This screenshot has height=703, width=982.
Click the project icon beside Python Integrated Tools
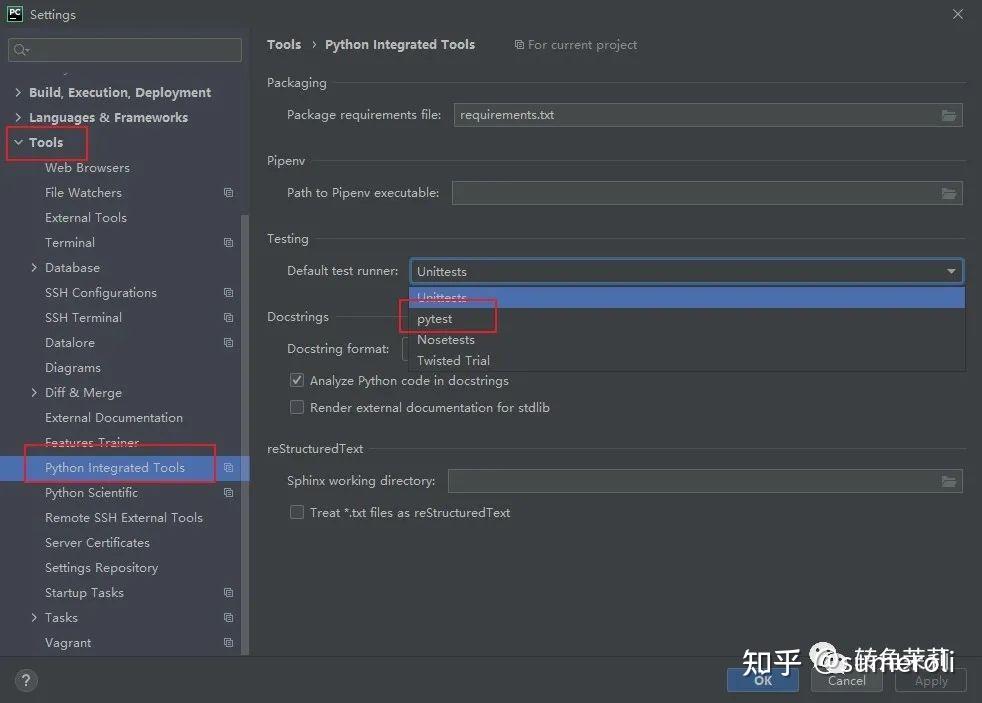click(x=229, y=468)
